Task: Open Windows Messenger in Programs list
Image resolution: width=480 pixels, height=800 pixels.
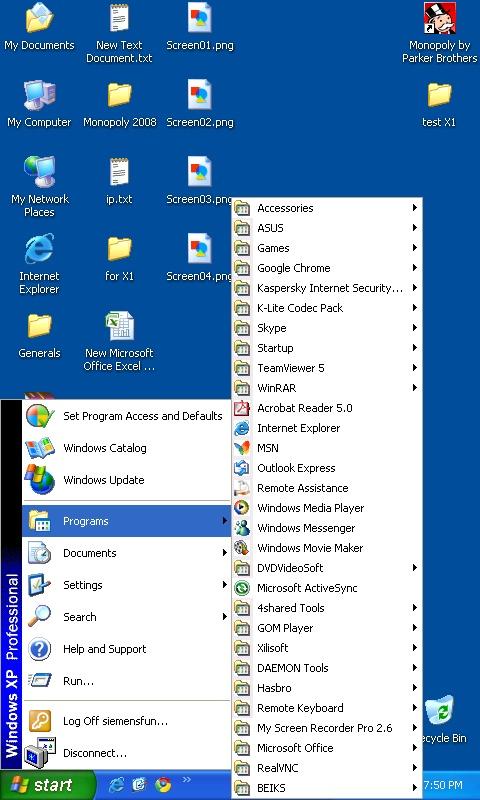Action: pos(327,528)
